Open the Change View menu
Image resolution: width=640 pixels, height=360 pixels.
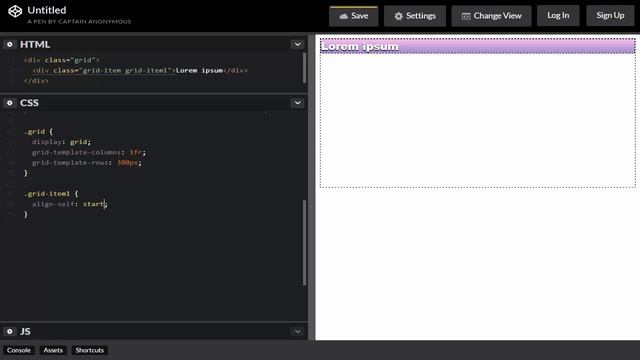(491, 16)
